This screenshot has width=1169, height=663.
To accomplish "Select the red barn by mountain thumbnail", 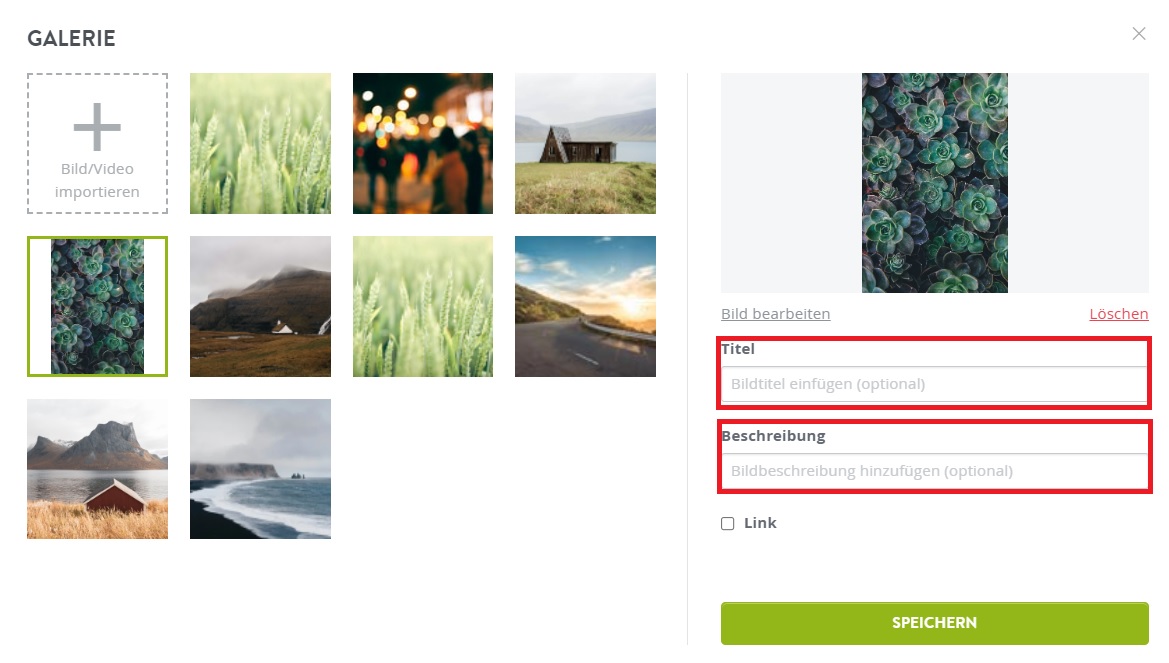I will [x=98, y=469].
